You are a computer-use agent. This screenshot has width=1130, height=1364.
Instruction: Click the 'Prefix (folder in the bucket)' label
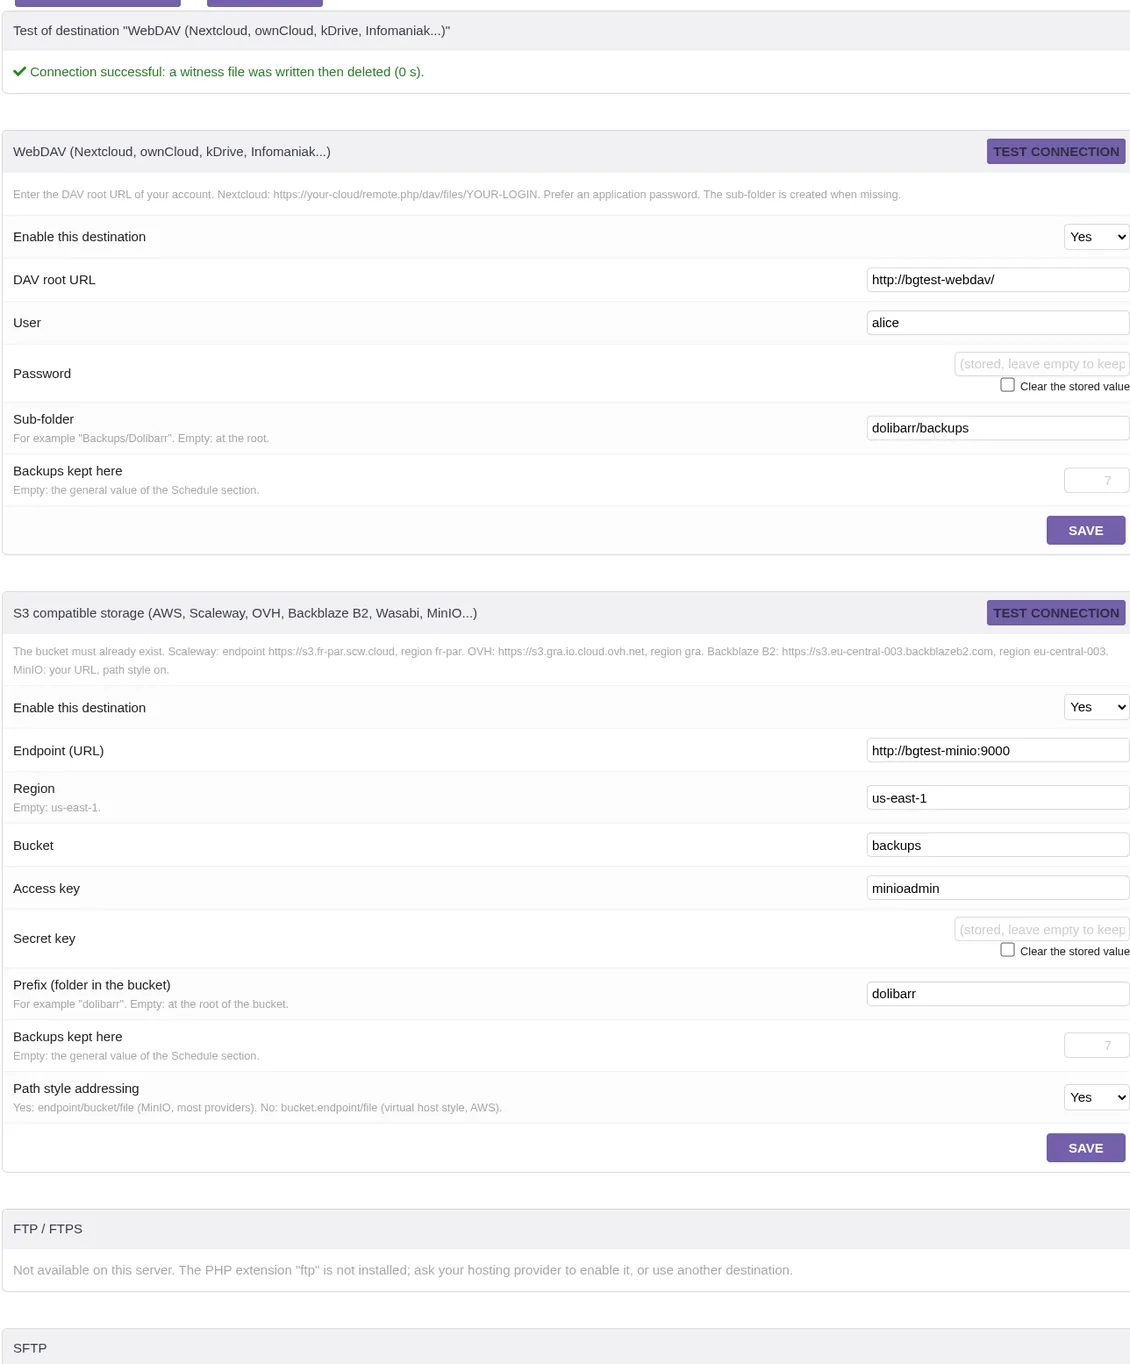coord(92,985)
